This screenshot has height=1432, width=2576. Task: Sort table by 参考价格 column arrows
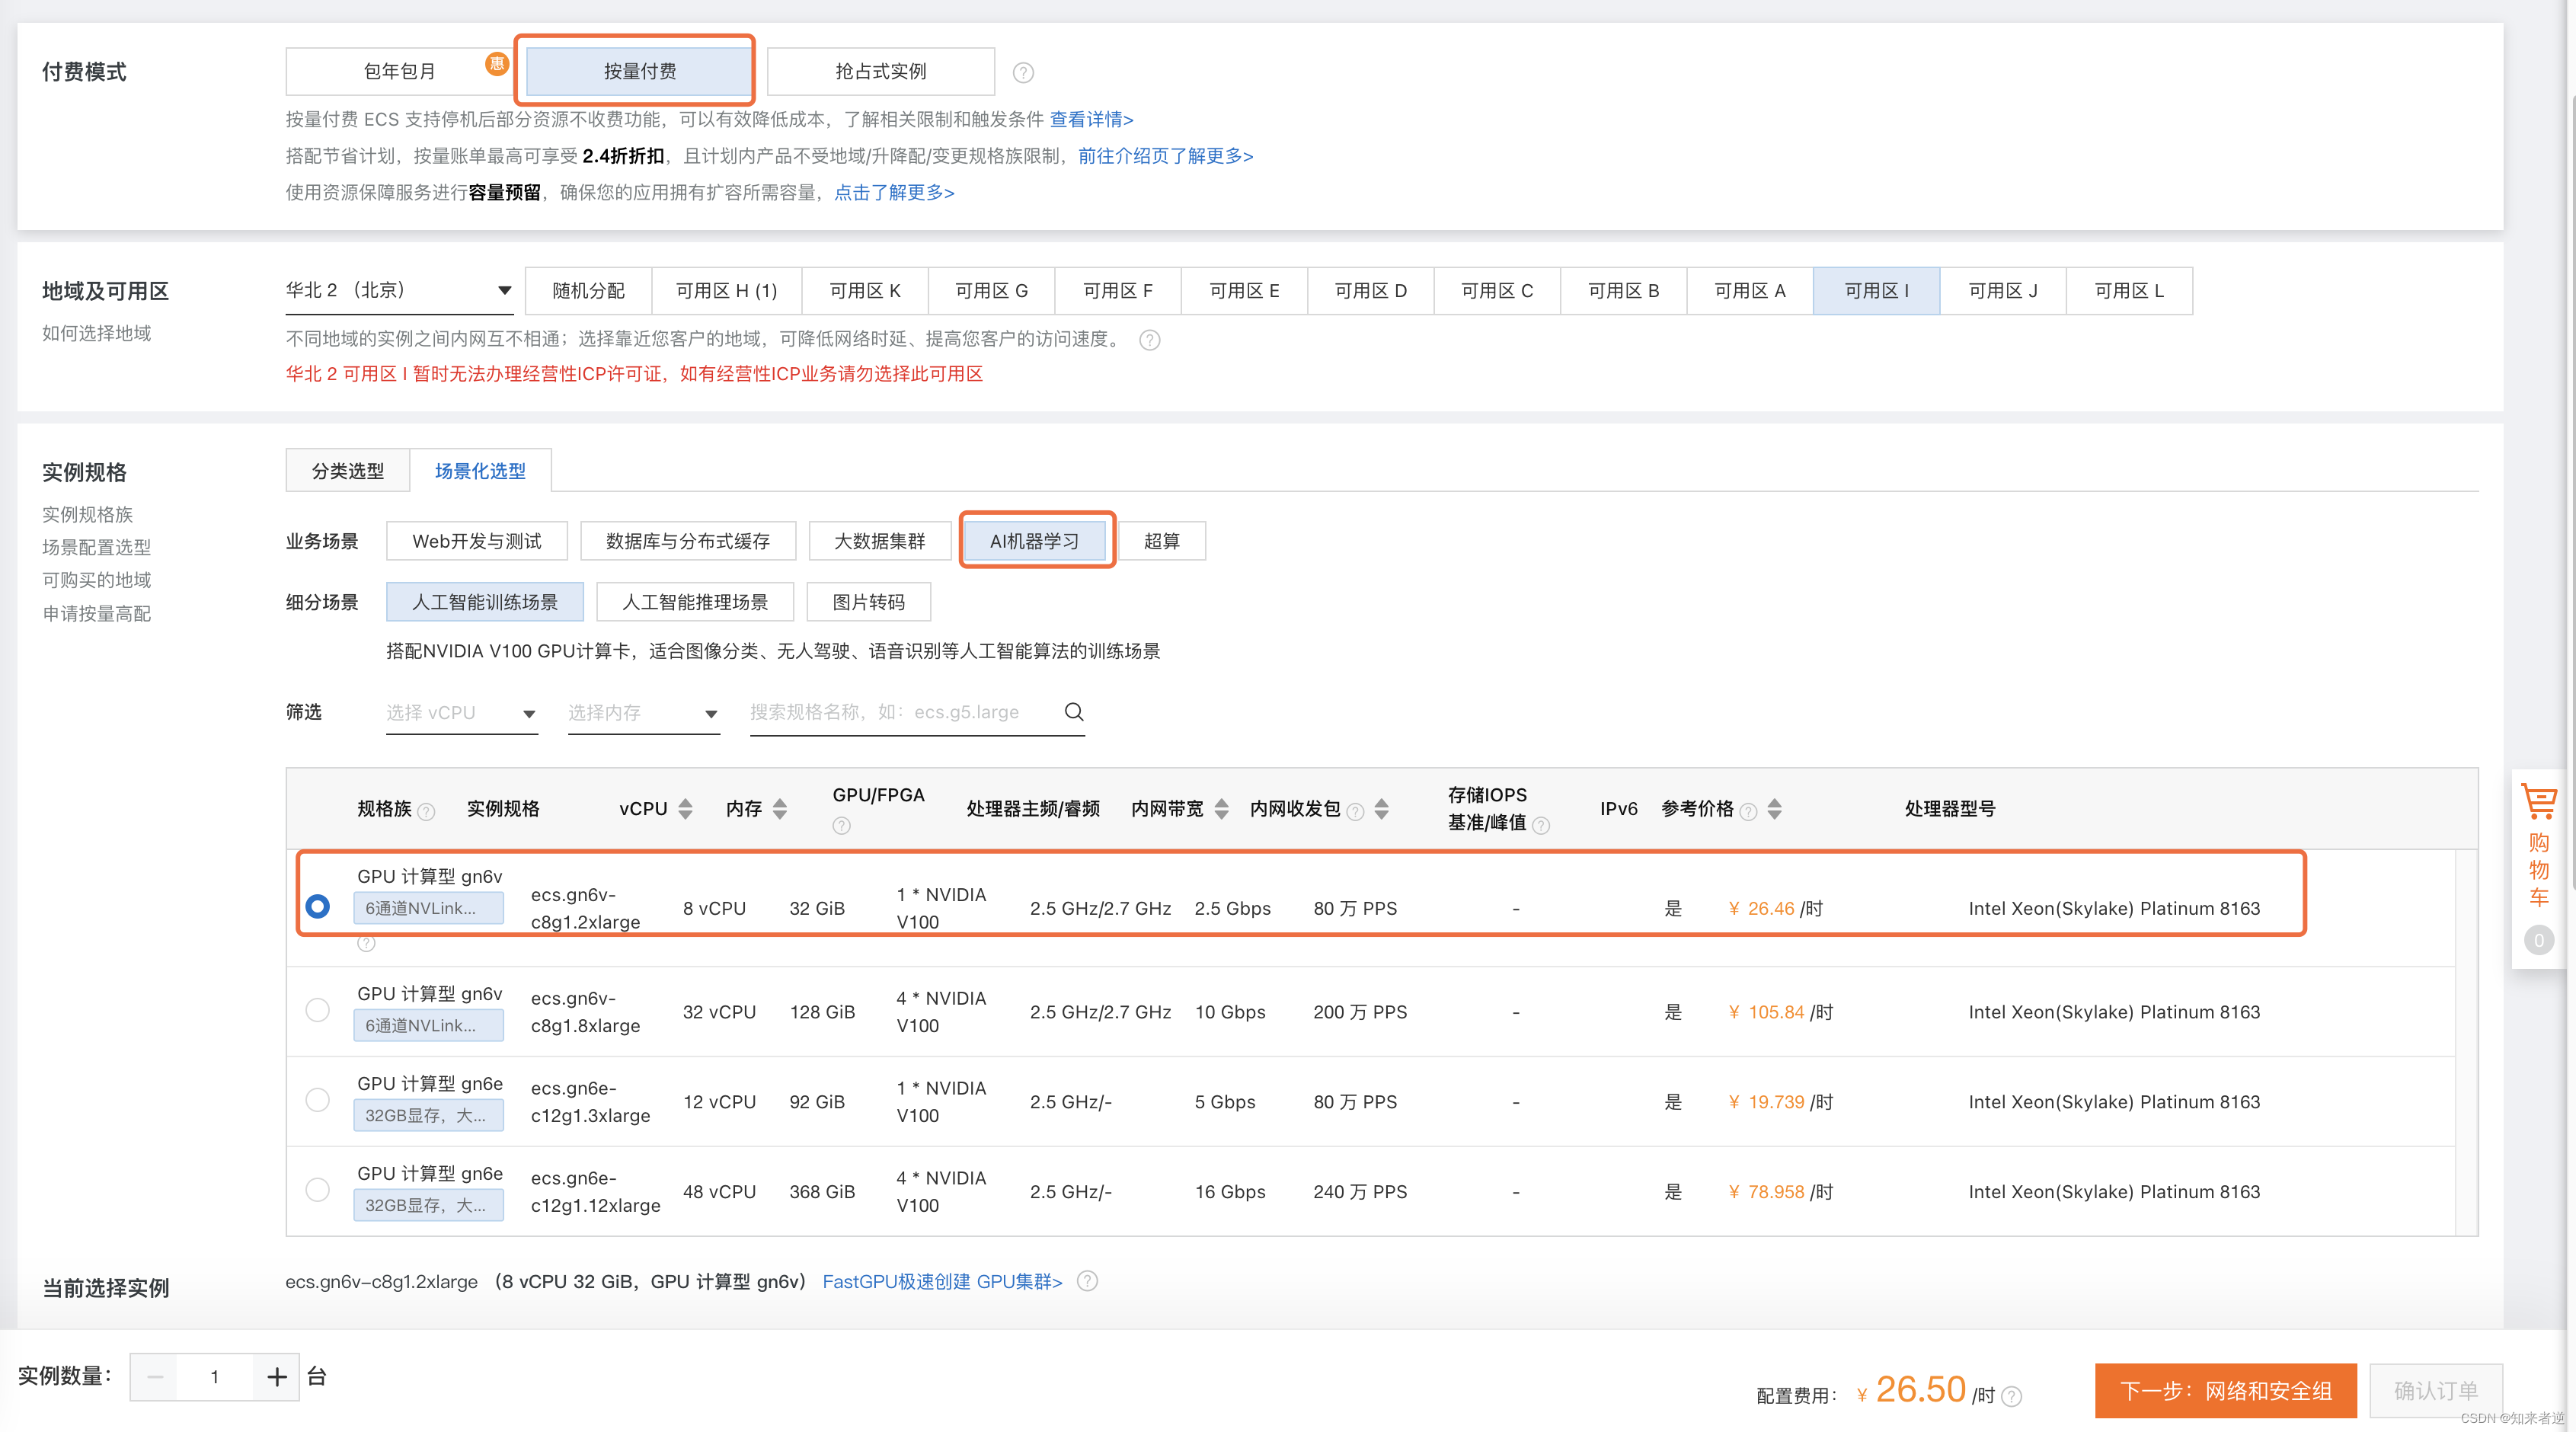pos(1775,809)
